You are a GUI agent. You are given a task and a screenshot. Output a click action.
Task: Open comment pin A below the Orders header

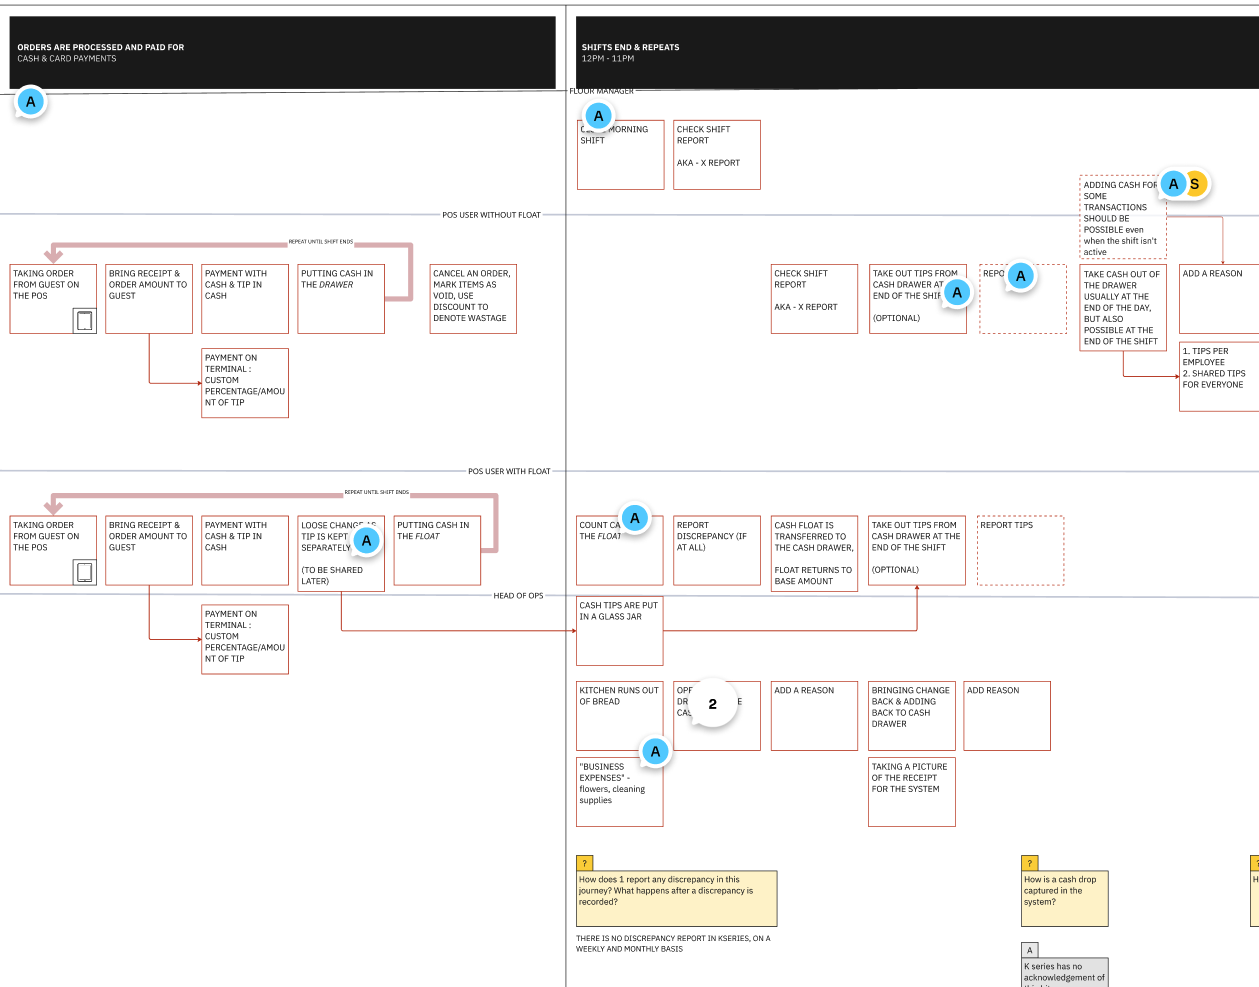pyautogui.click(x=31, y=101)
